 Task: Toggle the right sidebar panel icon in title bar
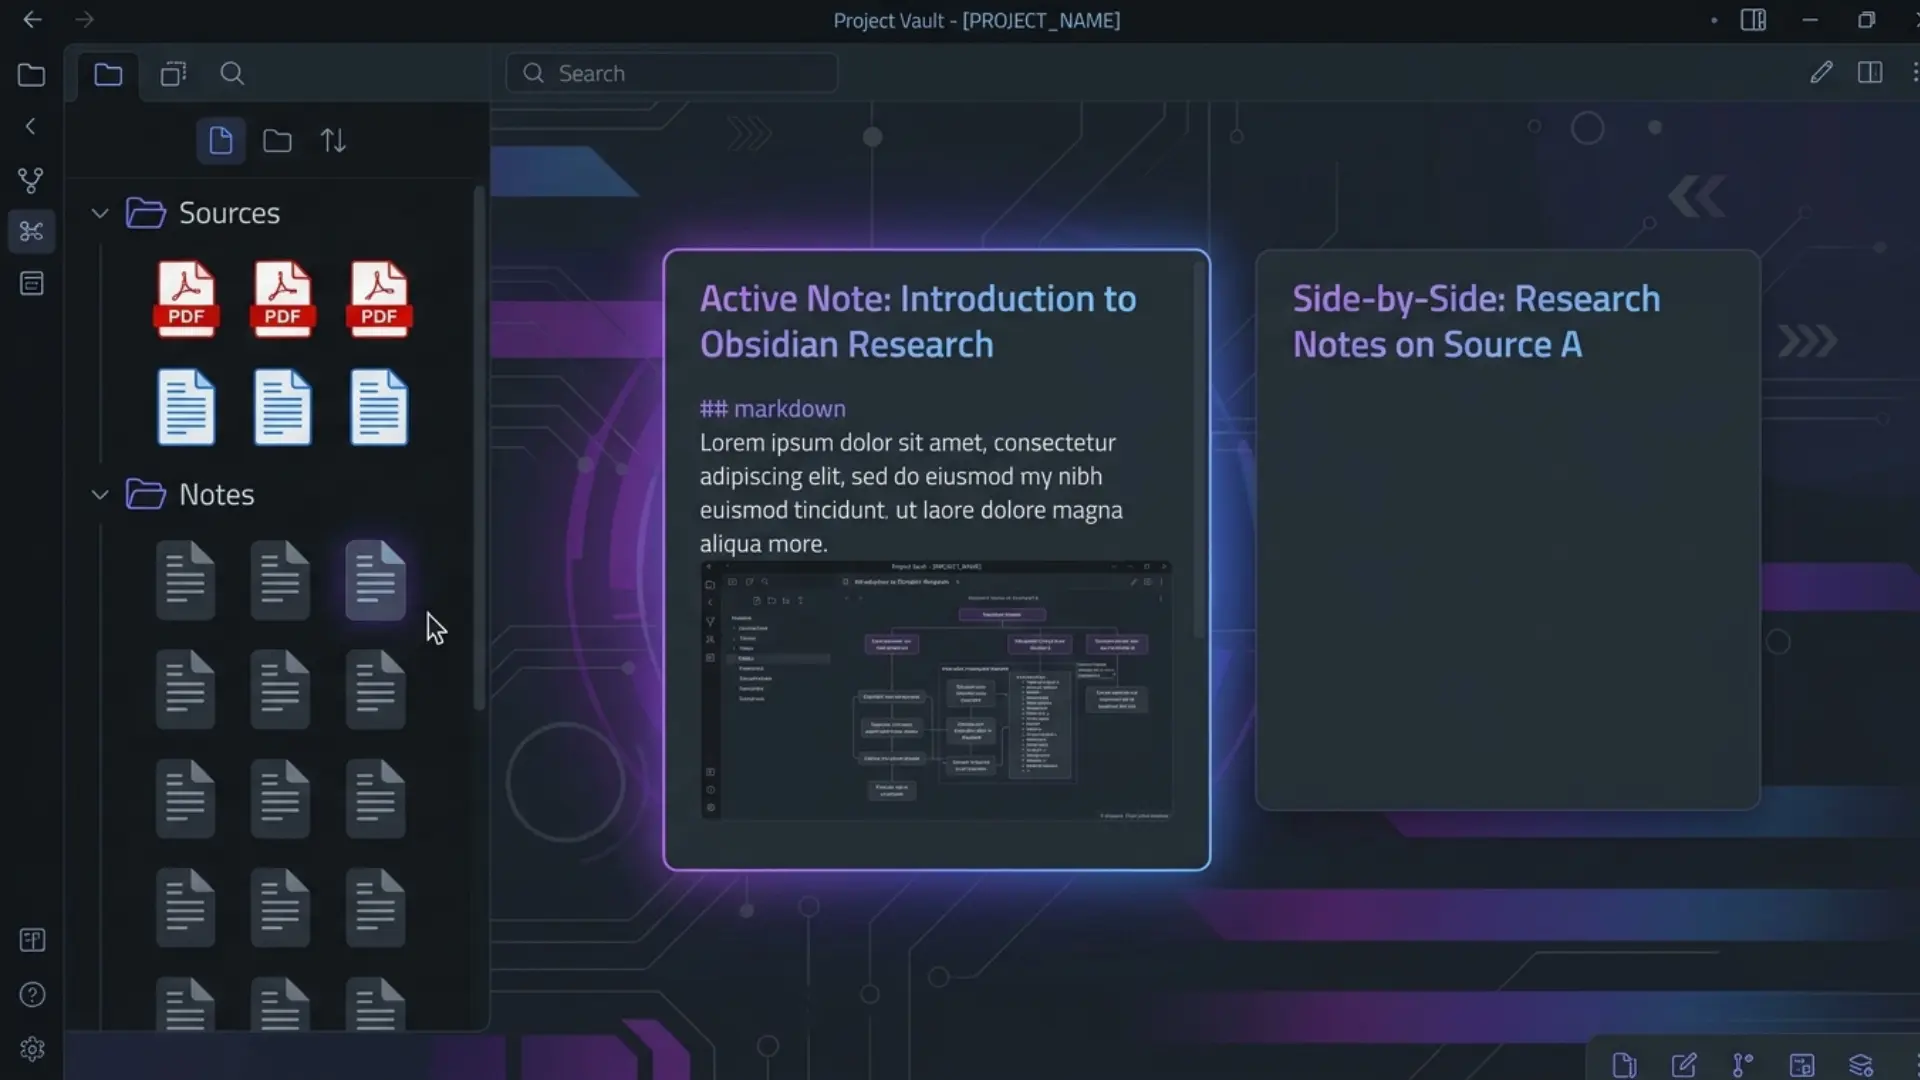coord(1753,20)
